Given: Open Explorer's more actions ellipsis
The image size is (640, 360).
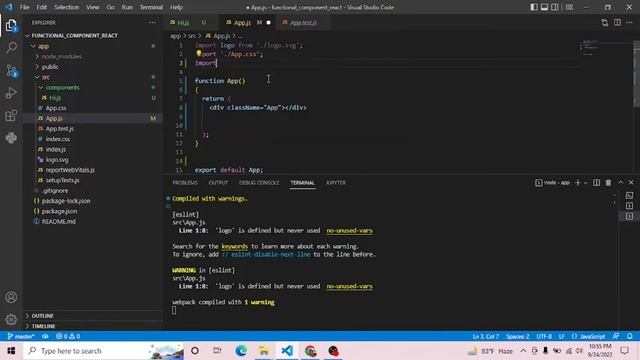Looking at the screenshot, I should tap(152, 22).
